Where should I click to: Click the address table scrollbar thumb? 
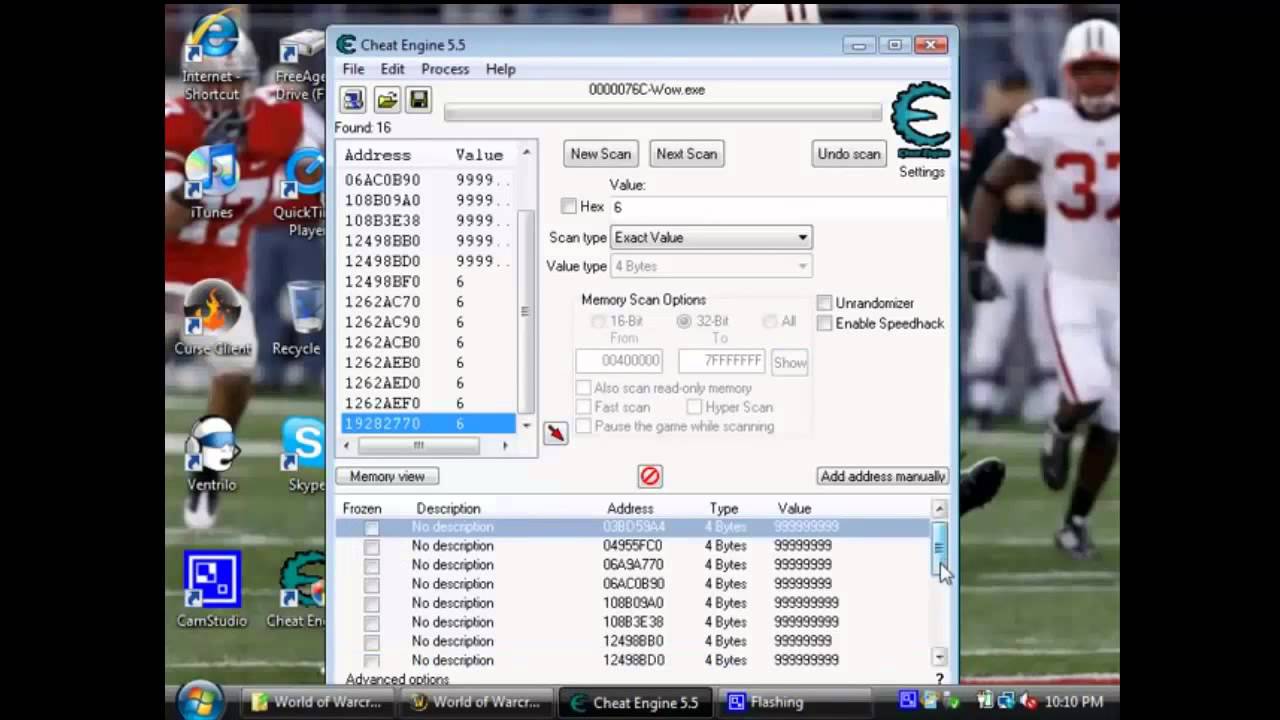tap(939, 547)
